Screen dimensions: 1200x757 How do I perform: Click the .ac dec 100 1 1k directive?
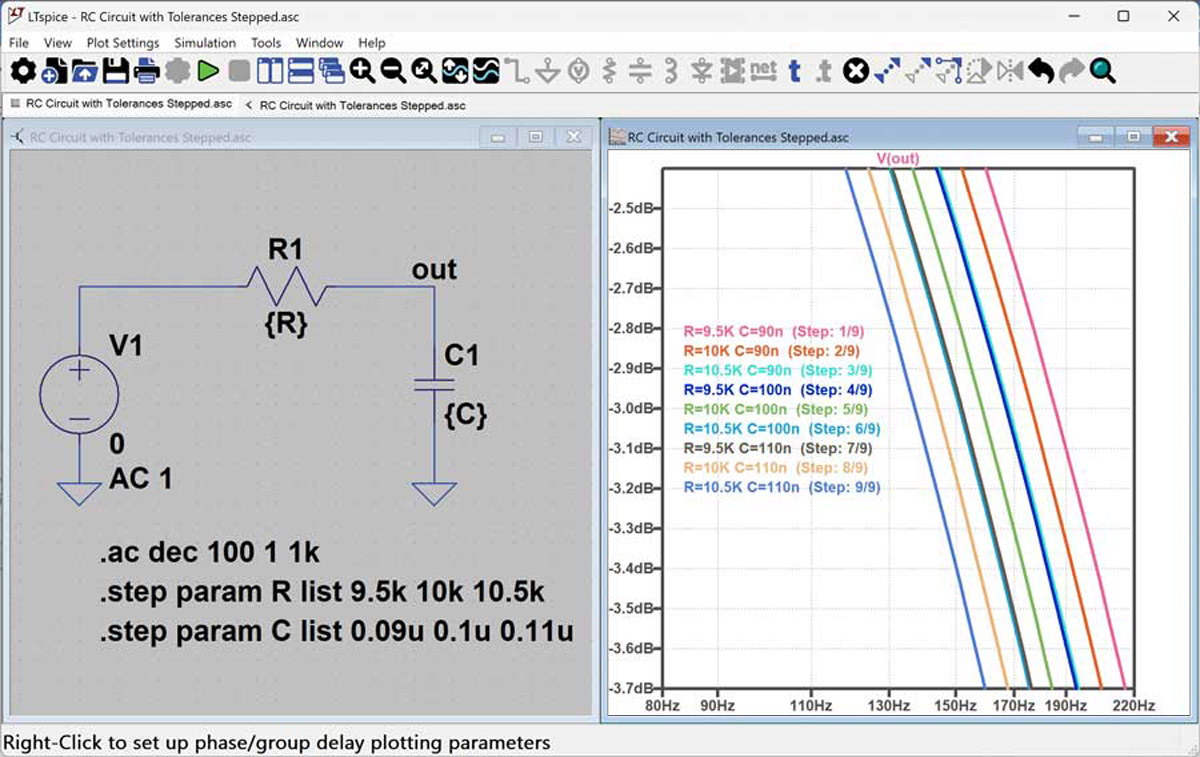point(209,553)
